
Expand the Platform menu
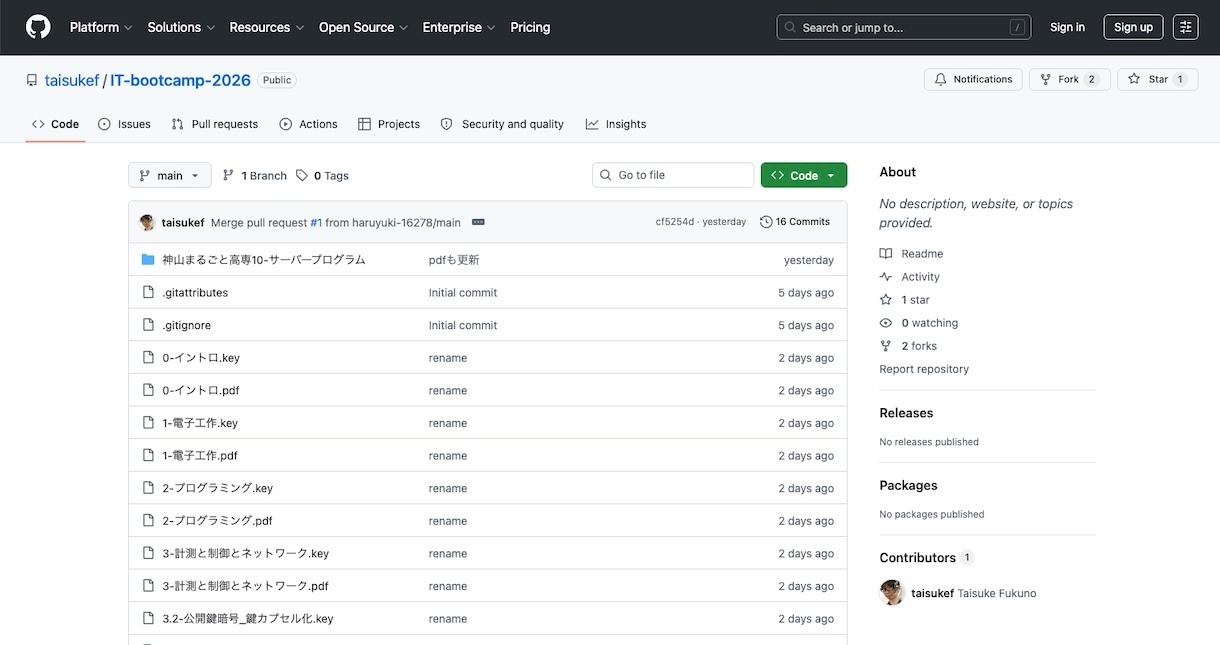pyautogui.click(x=101, y=27)
